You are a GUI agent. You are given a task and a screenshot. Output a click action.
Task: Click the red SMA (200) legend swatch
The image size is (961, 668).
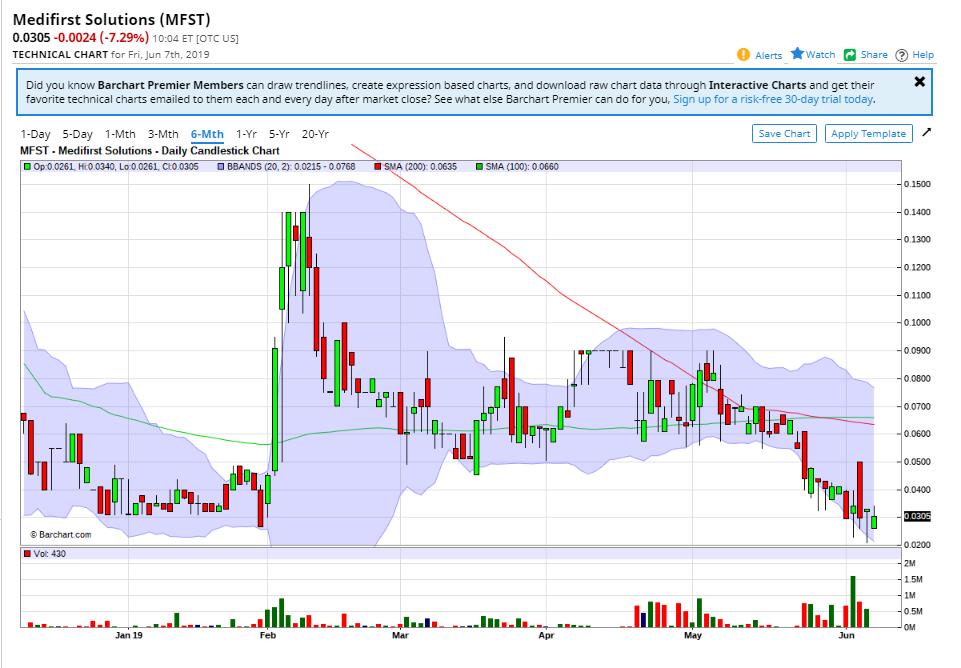[378, 167]
